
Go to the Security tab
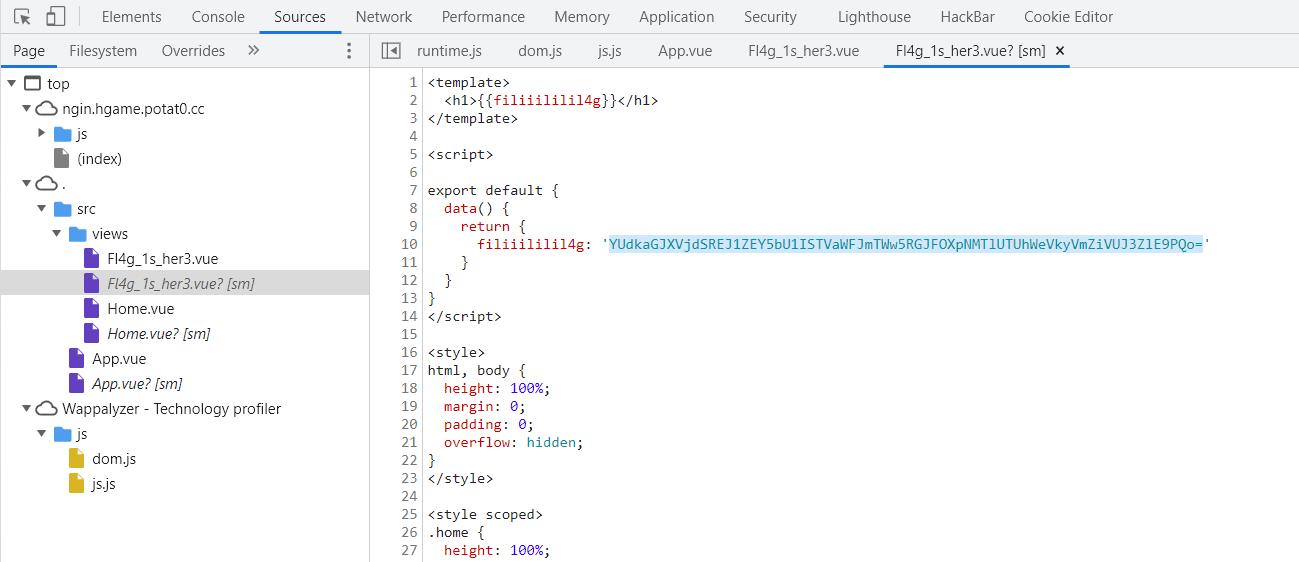(770, 17)
